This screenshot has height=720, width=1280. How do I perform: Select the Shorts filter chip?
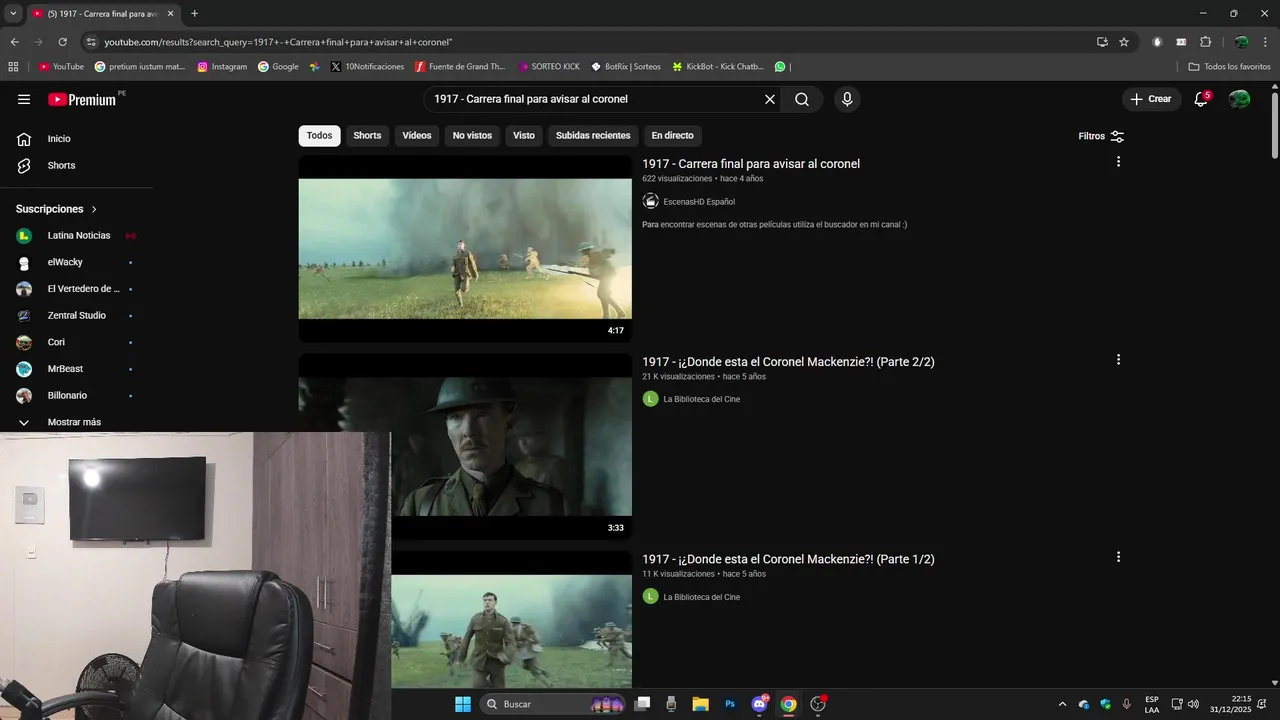point(367,136)
